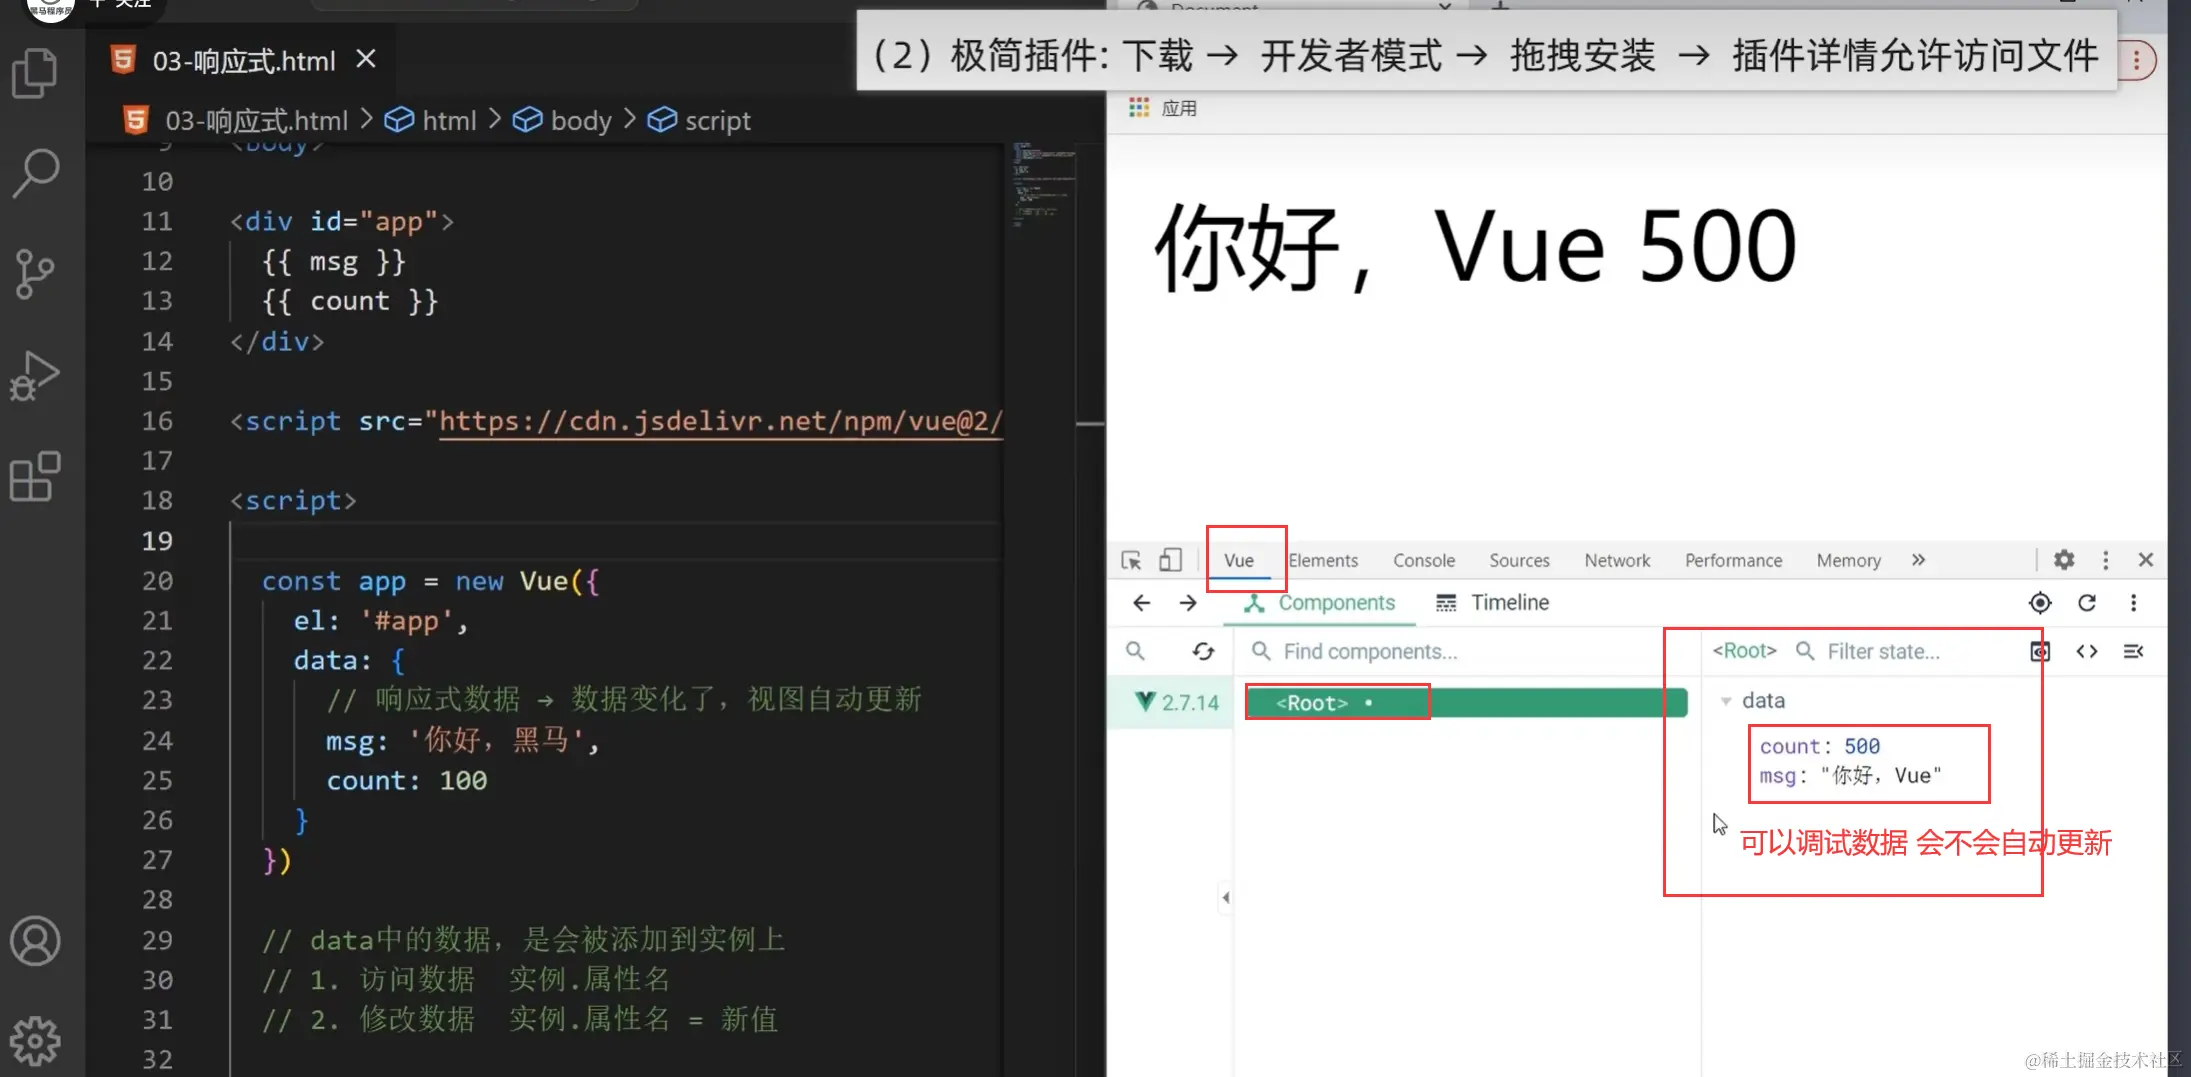Image resolution: width=2191 pixels, height=1077 pixels.
Task: Toggle the device toolbar in DevTools
Action: (1170, 560)
